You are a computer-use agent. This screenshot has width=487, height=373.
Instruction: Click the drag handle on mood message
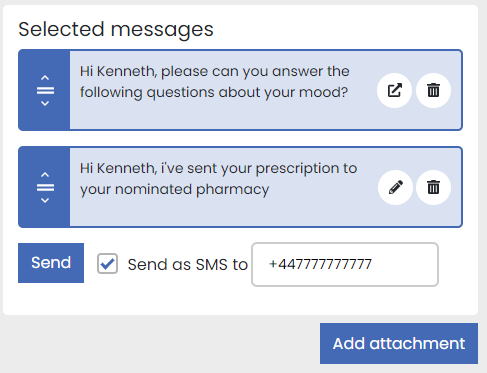45,90
